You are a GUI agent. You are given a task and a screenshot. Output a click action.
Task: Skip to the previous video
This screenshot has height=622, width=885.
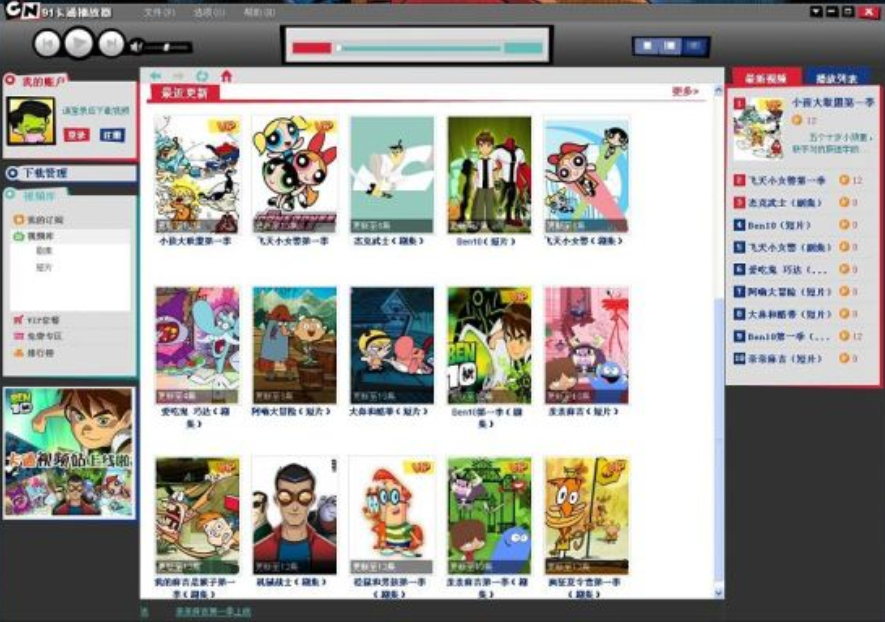[47, 43]
